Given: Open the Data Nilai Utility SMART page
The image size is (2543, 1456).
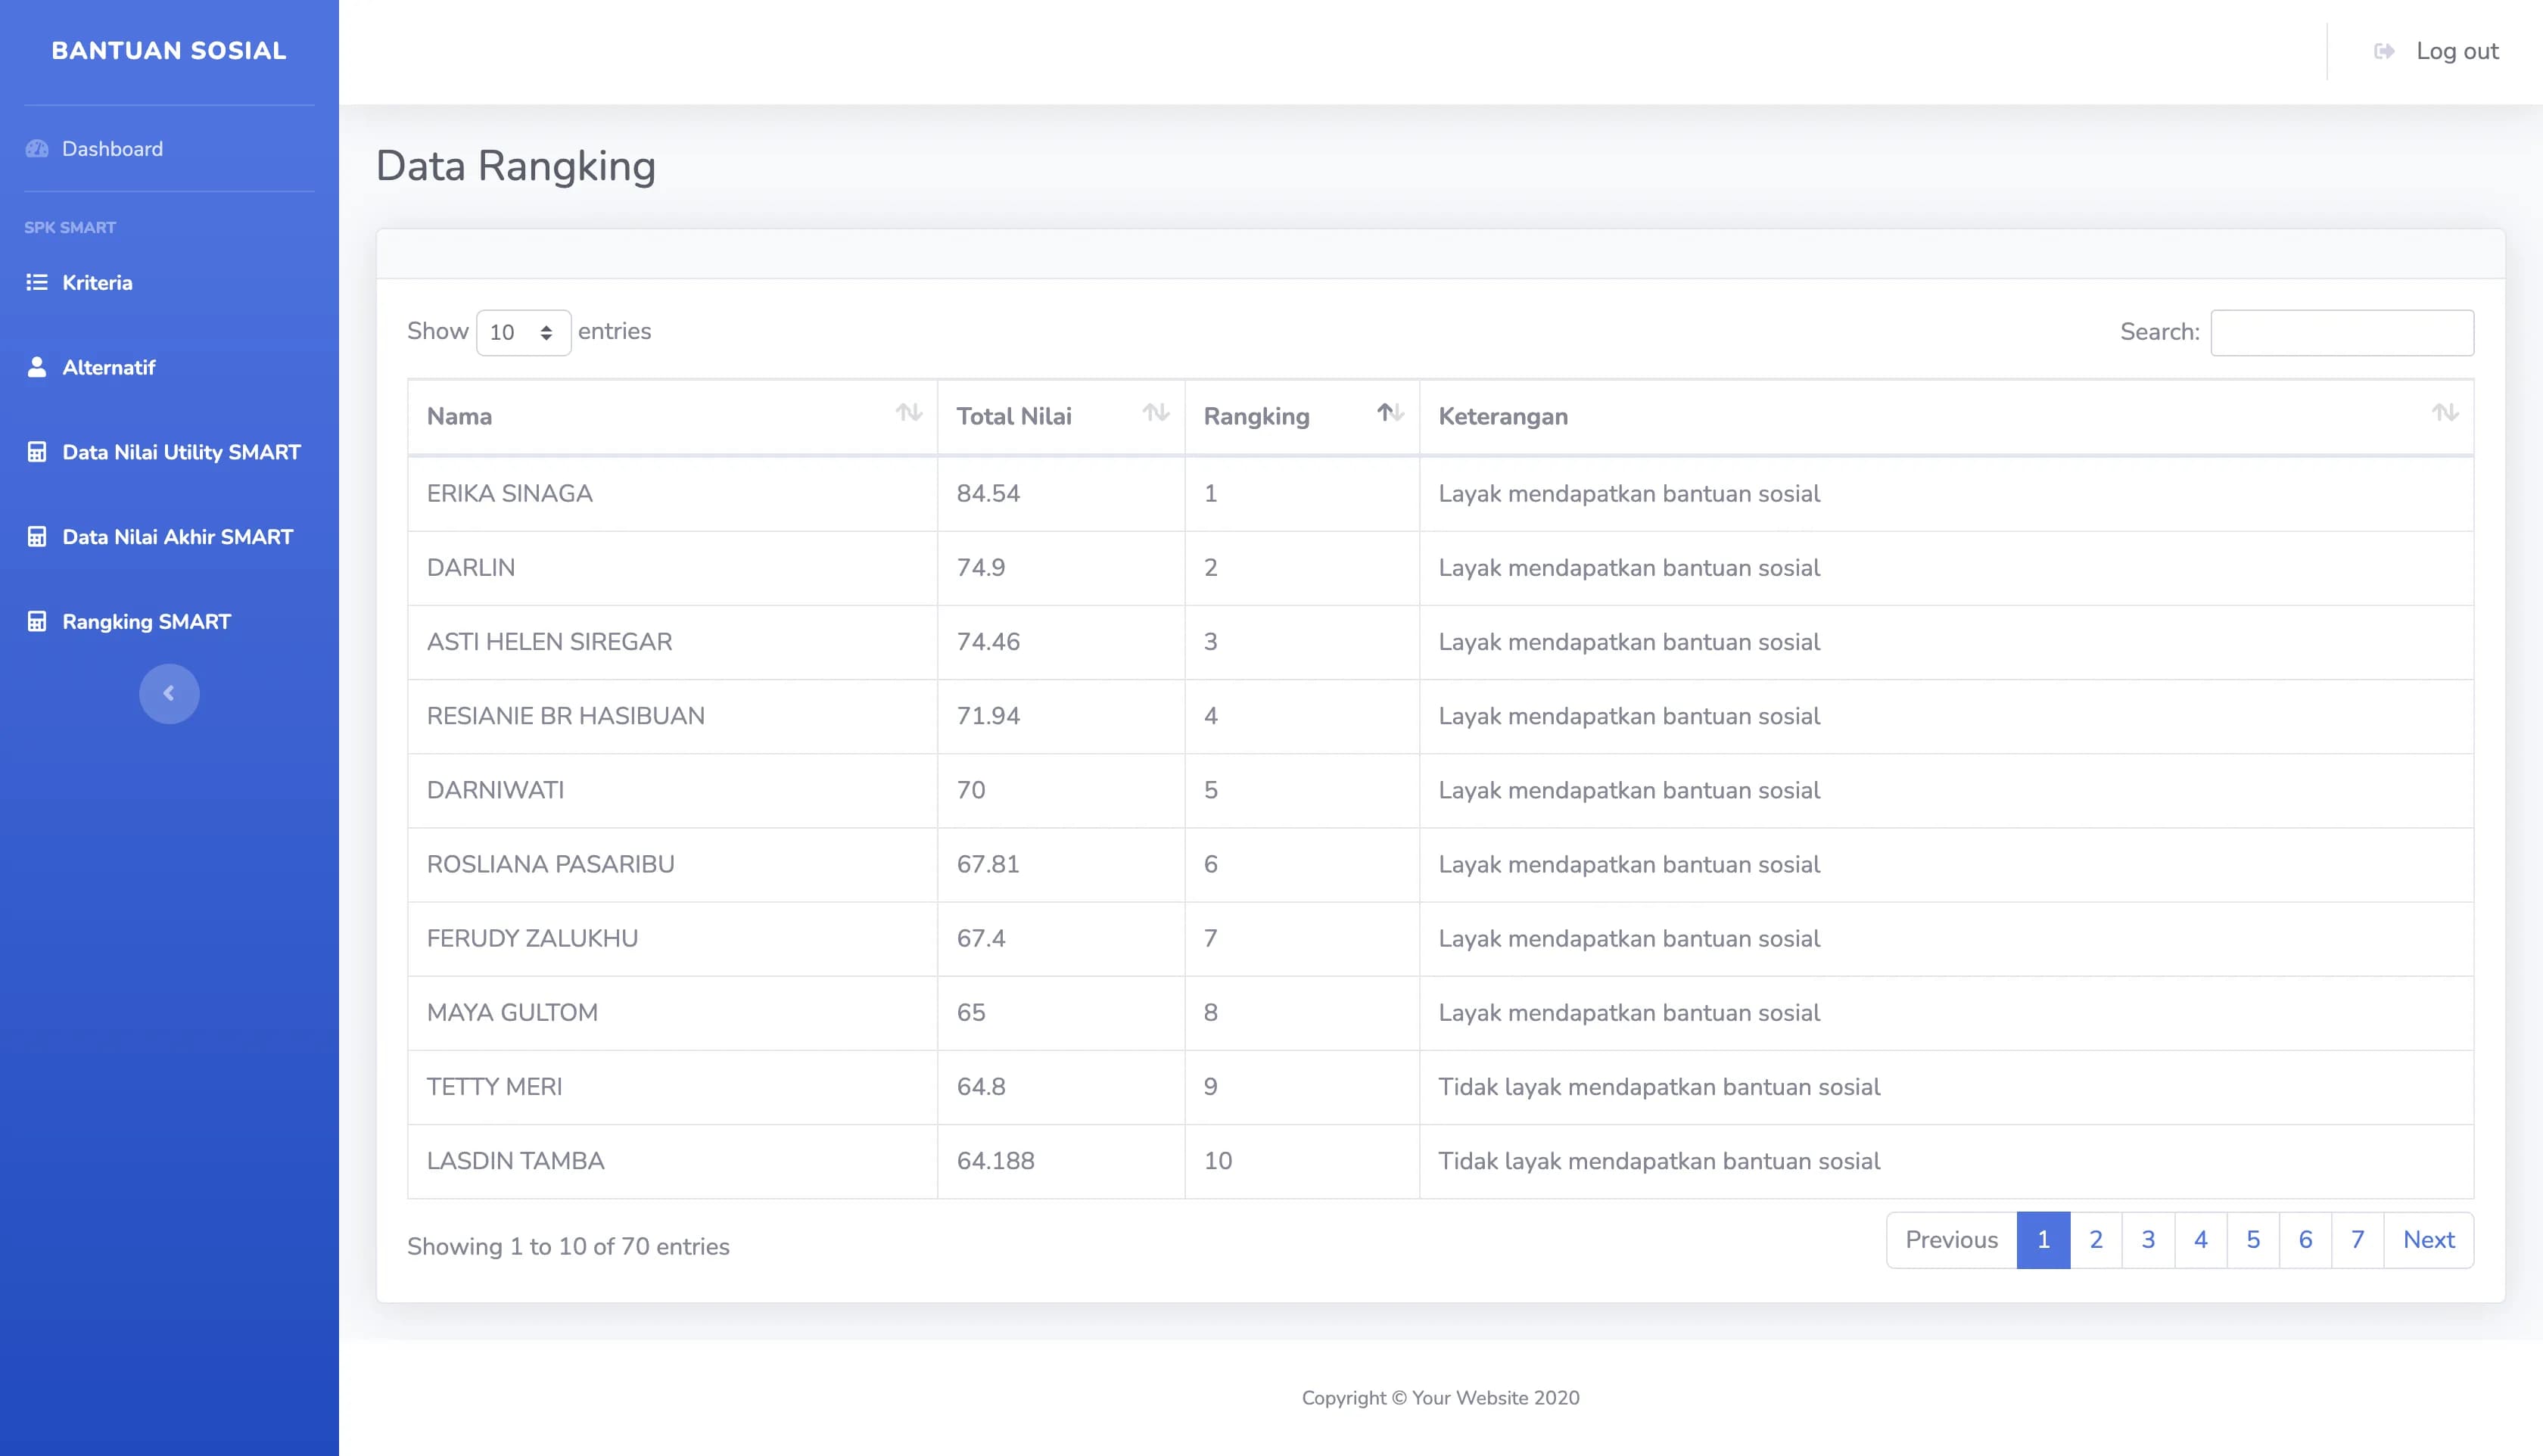Looking at the screenshot, I should (x=181, y=452).
